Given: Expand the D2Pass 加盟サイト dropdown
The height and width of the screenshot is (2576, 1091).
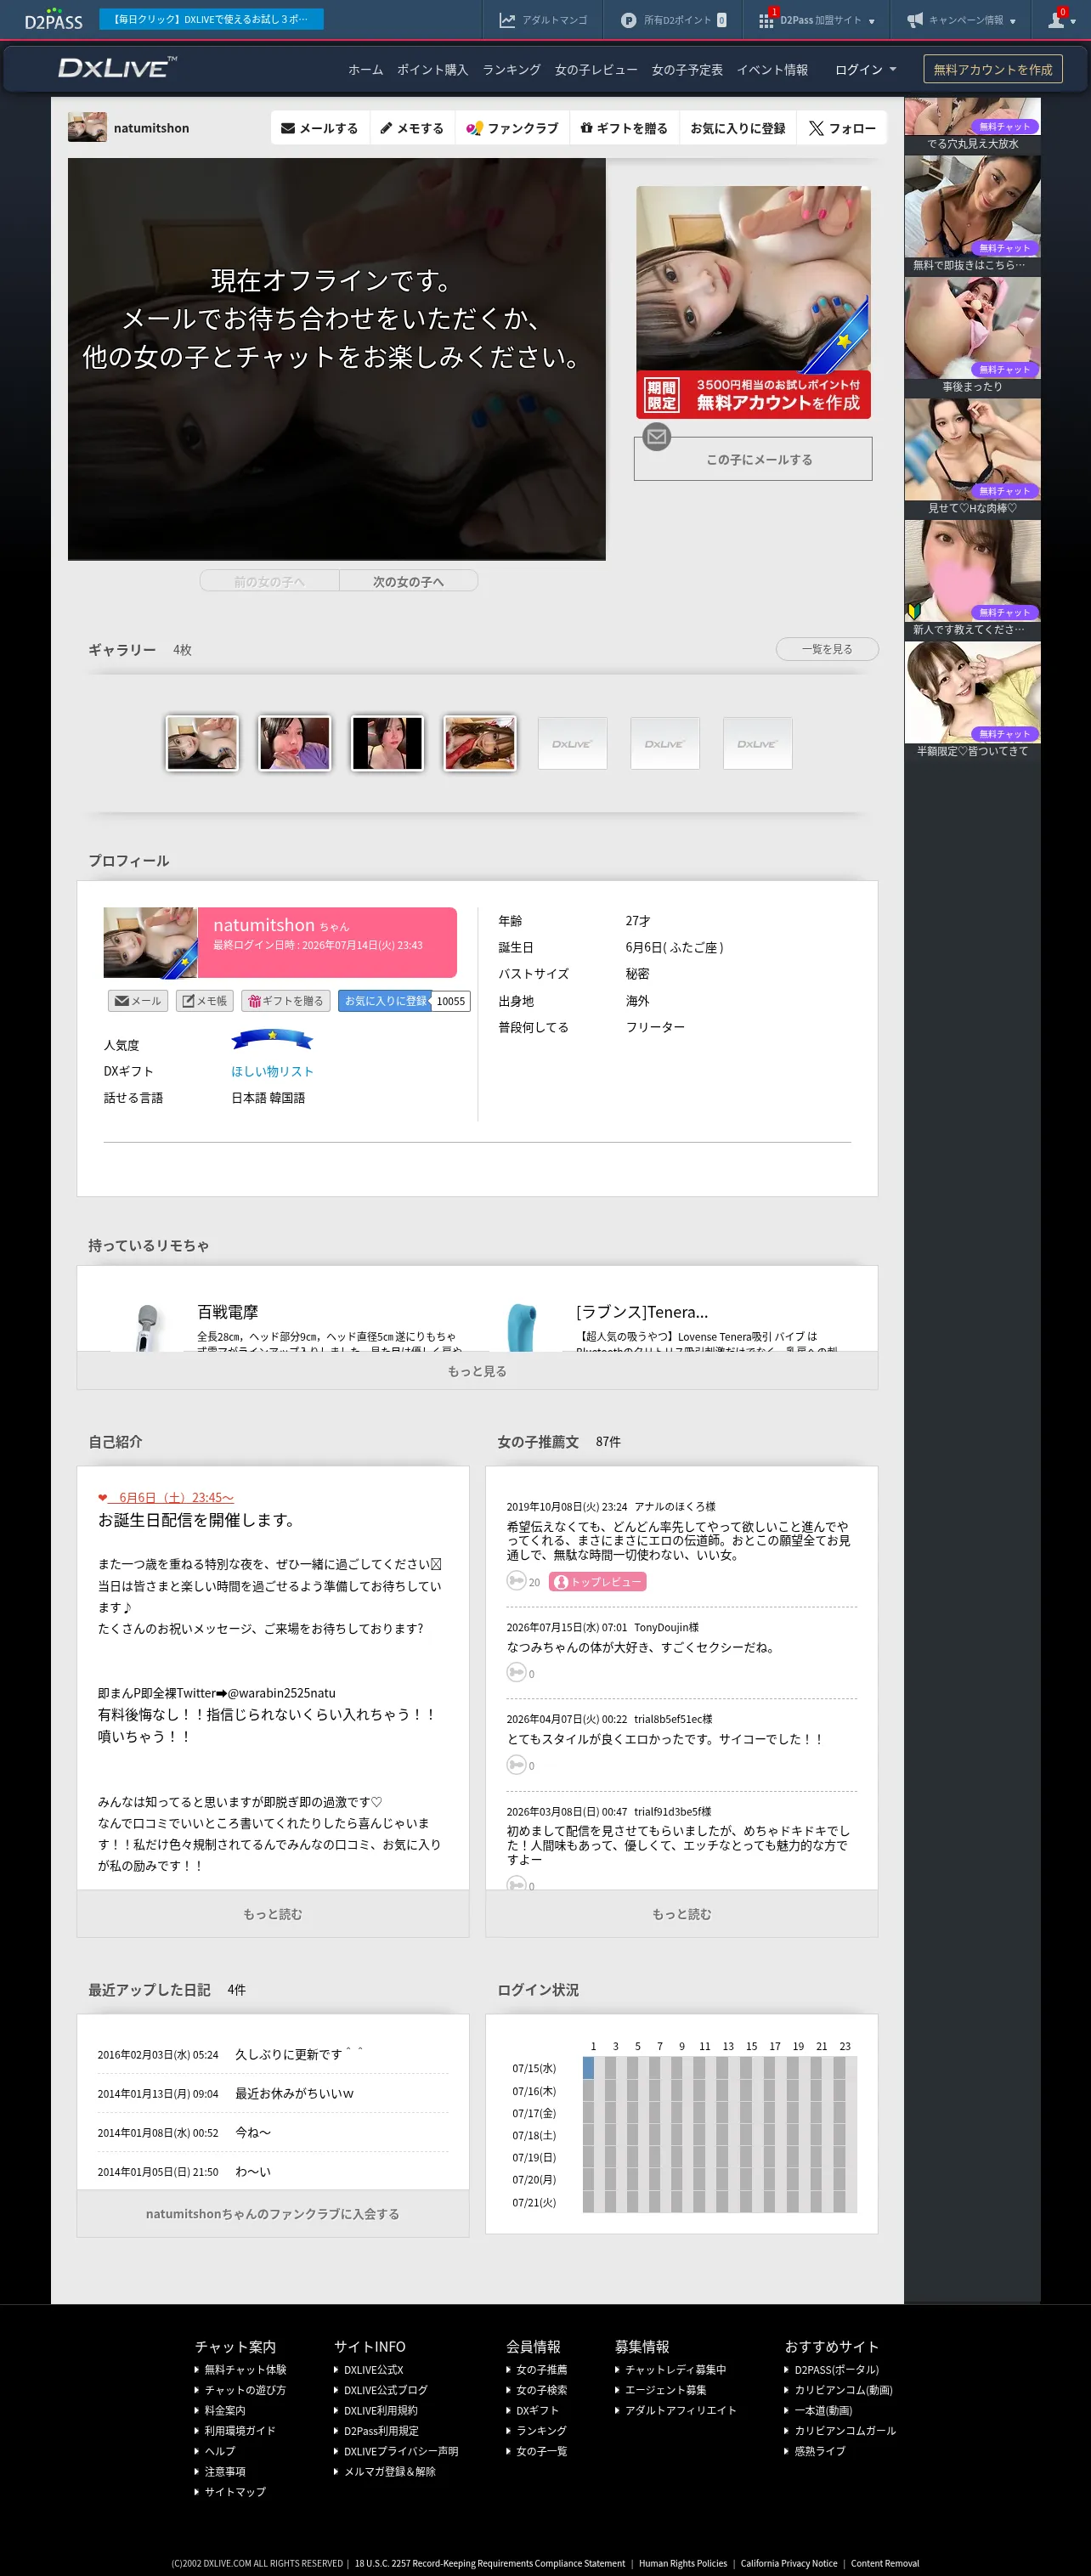Looking at the screenshot, I should tap(872, 21).
